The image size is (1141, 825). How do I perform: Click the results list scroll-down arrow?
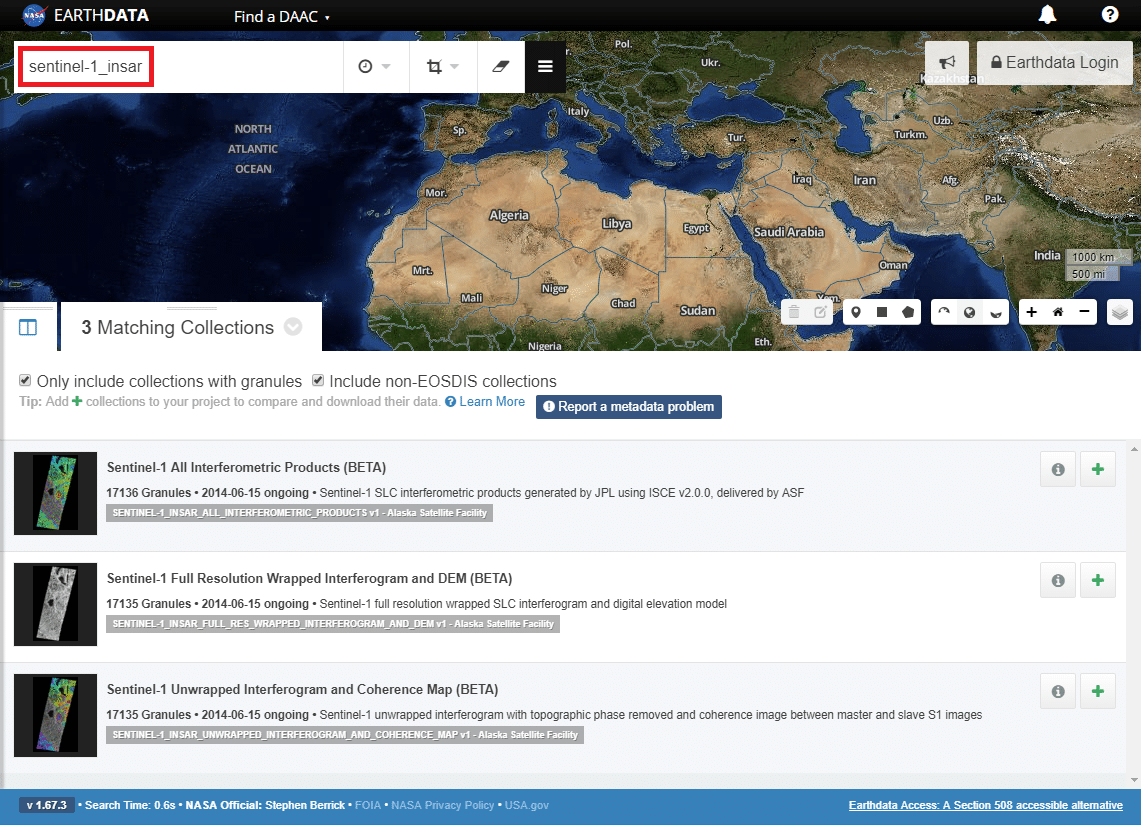[1134, 780]
